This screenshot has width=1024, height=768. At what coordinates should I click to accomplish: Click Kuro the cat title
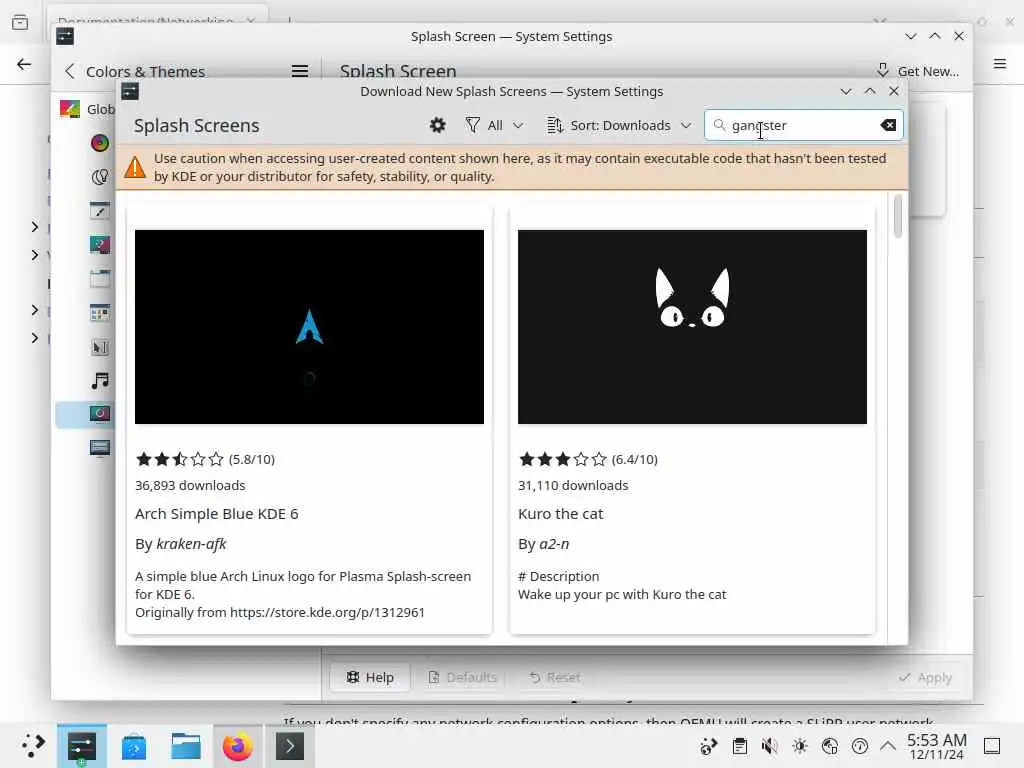point(560,514)
